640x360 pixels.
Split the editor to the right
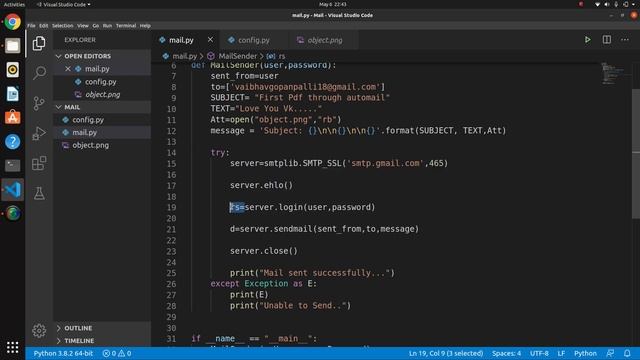[607, 40]
